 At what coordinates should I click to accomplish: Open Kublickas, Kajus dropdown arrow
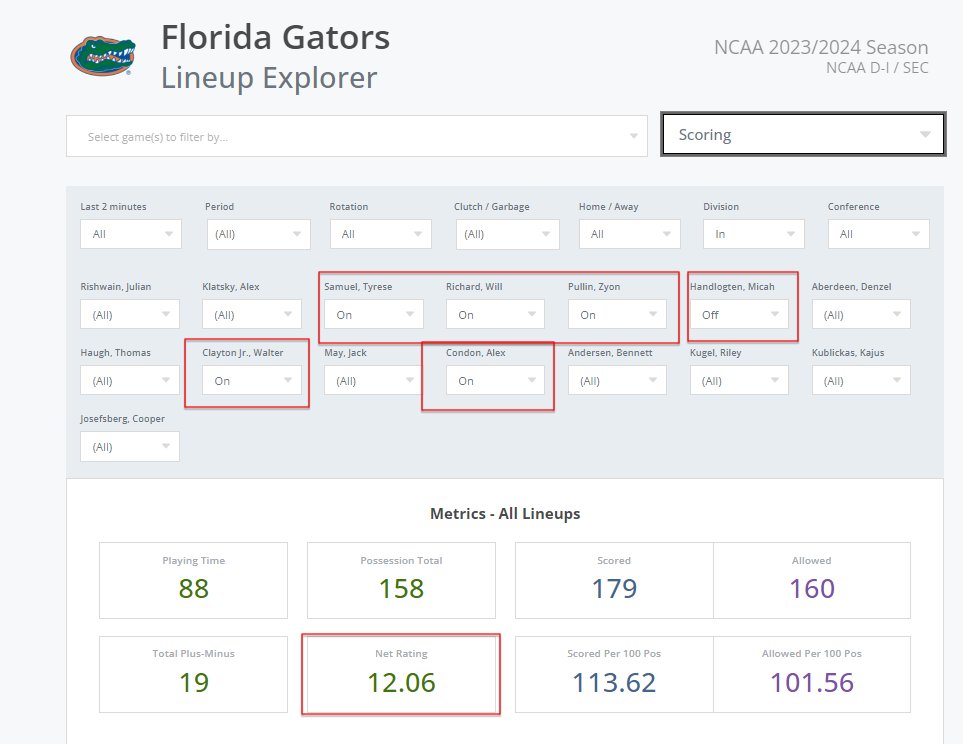[x=897, y=380]
